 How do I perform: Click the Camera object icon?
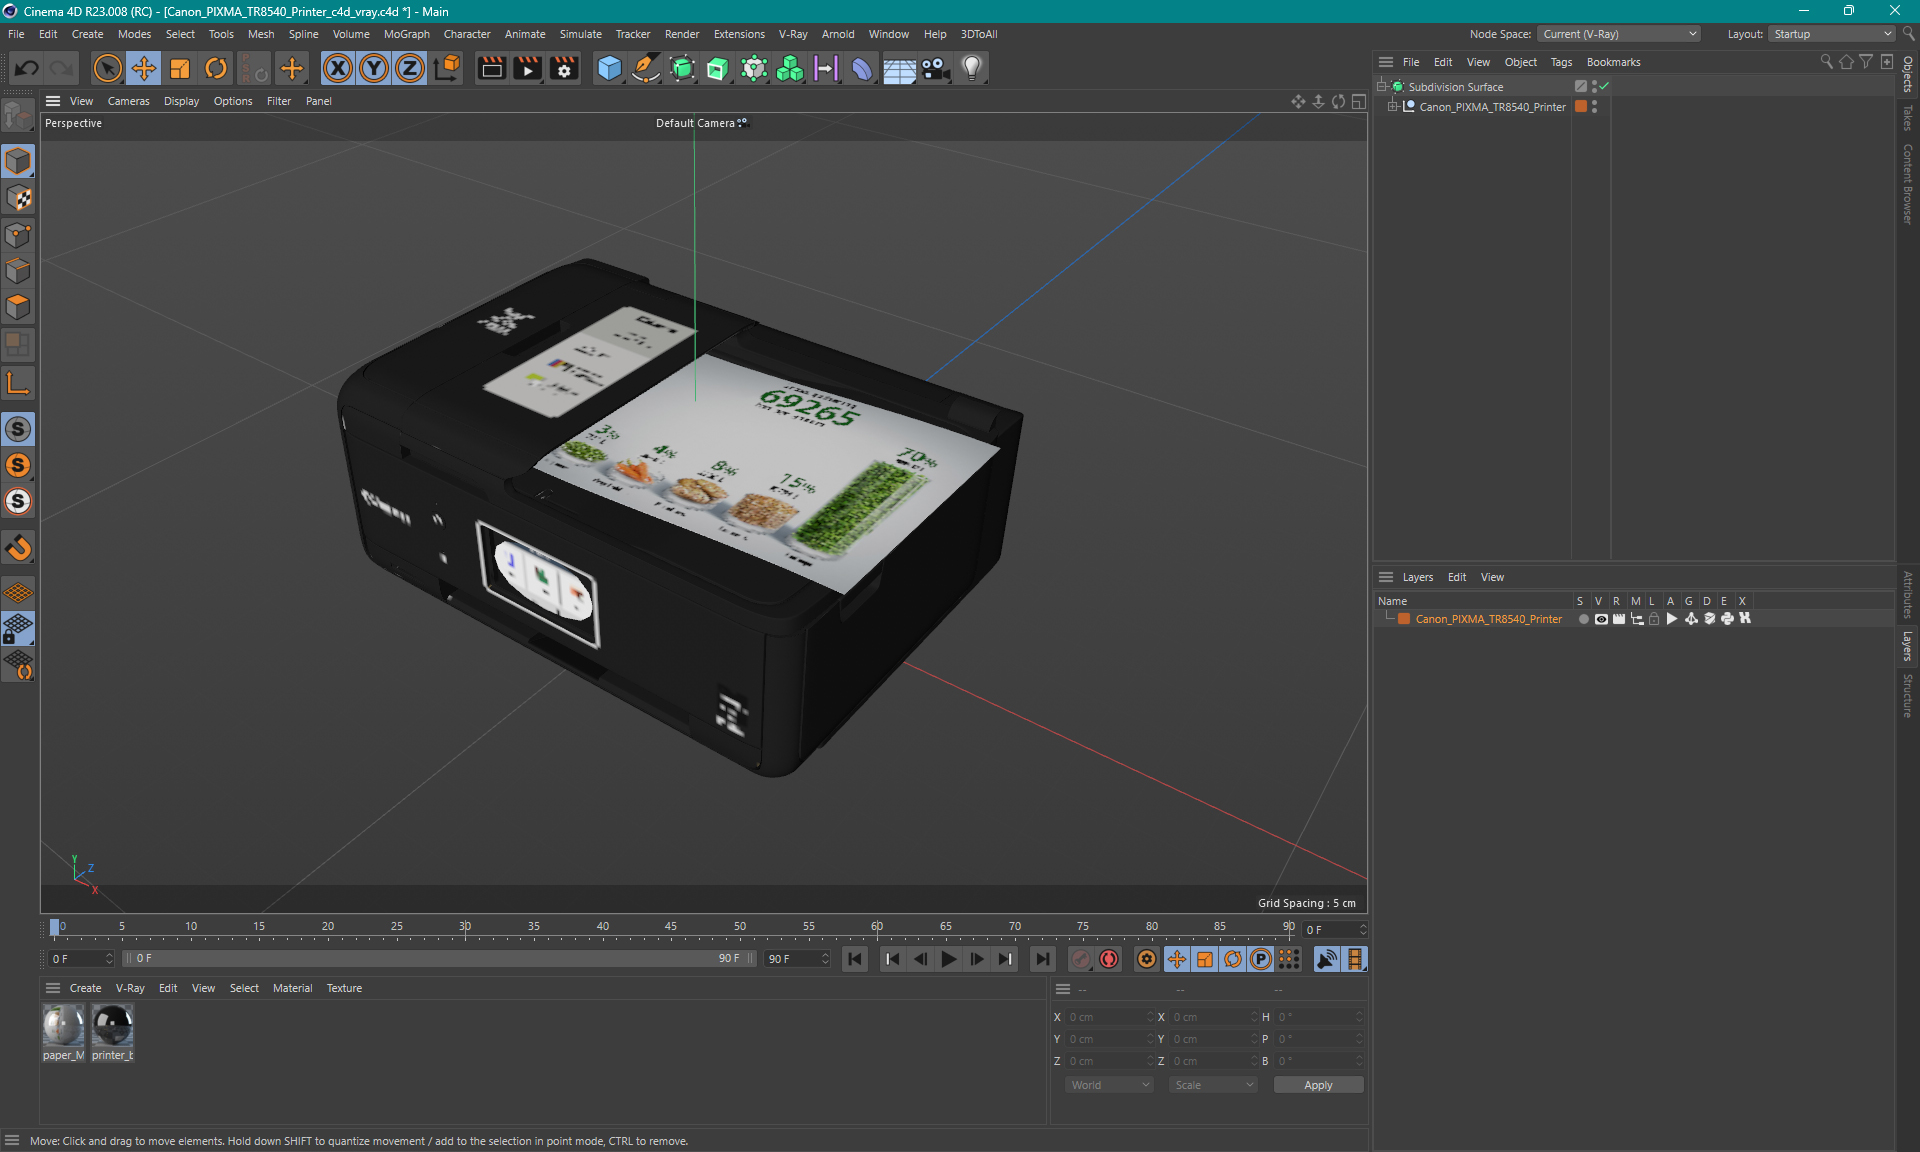(935, 68)
